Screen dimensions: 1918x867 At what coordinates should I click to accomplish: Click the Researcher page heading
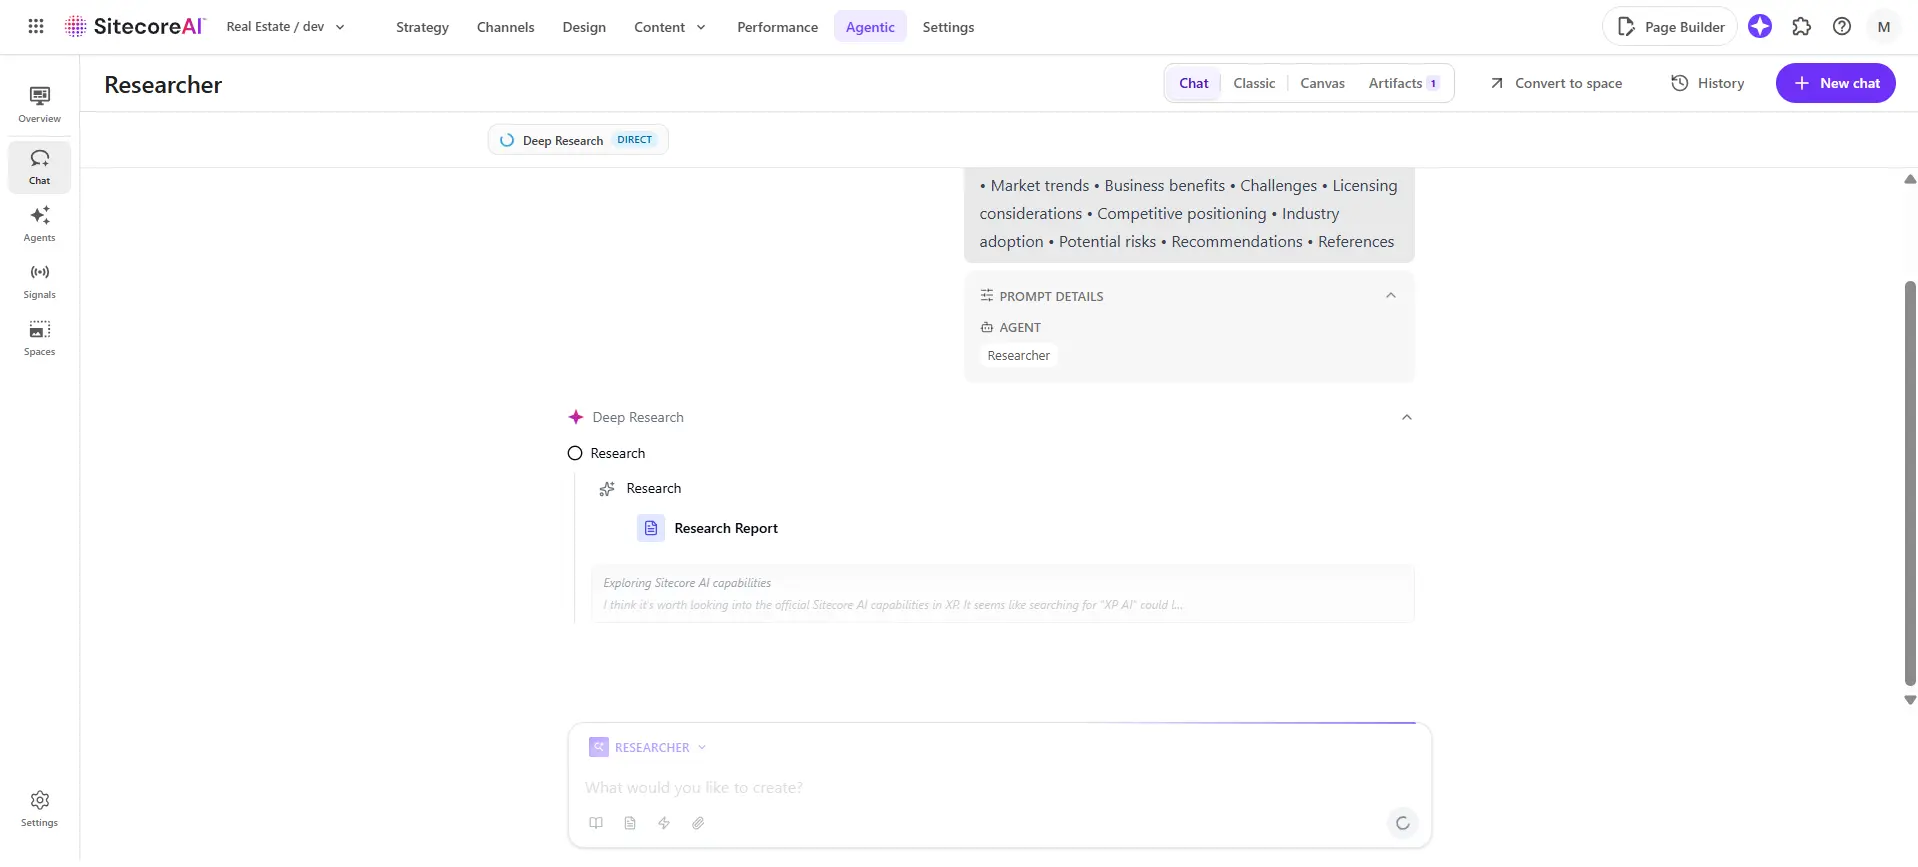[x=163, y=85]
